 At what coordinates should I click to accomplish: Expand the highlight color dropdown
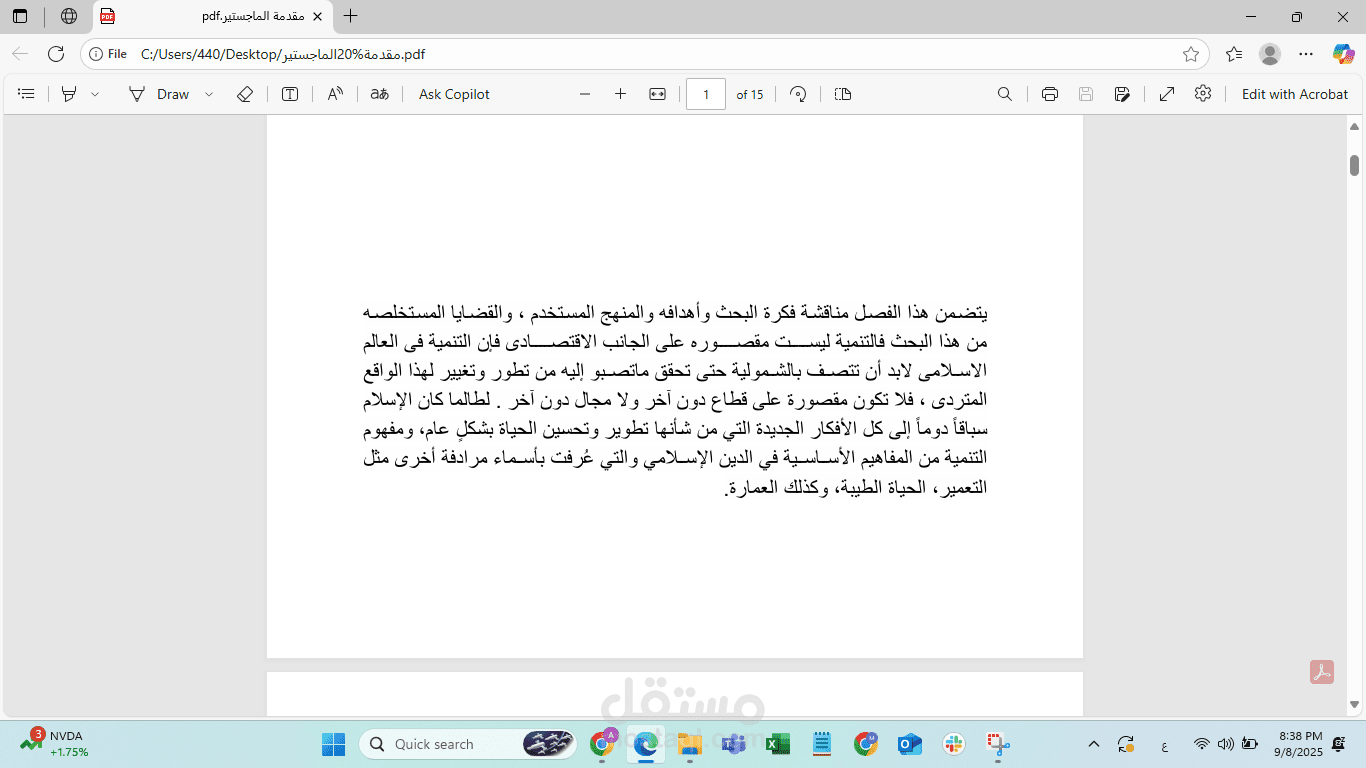pyautogui.click(x=95, y=94)
